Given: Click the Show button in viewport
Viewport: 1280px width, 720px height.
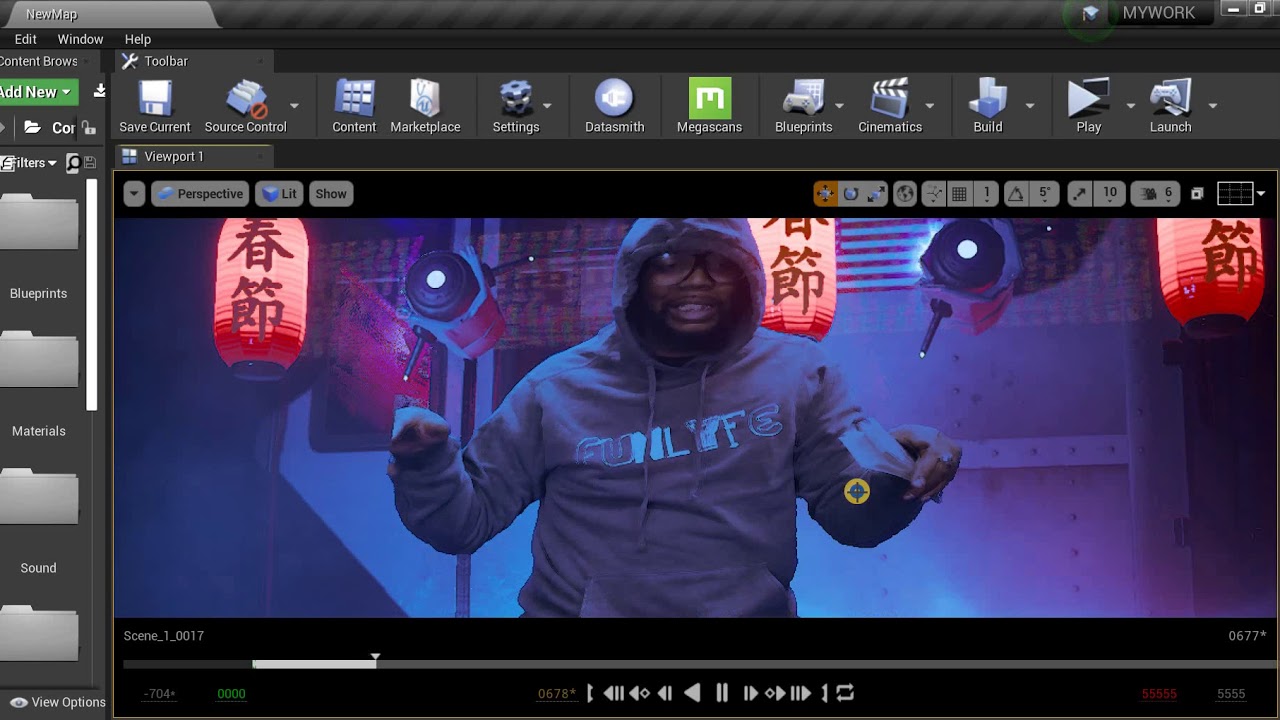Looking at the screenshot, I should coord(331,194).
